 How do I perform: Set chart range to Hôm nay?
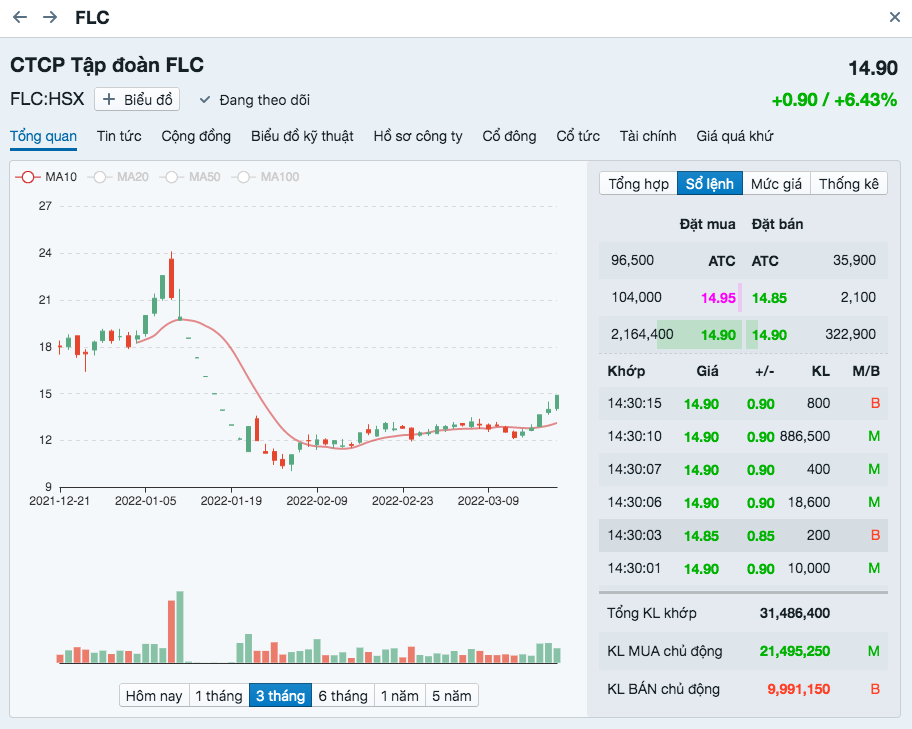coord(154,696)
